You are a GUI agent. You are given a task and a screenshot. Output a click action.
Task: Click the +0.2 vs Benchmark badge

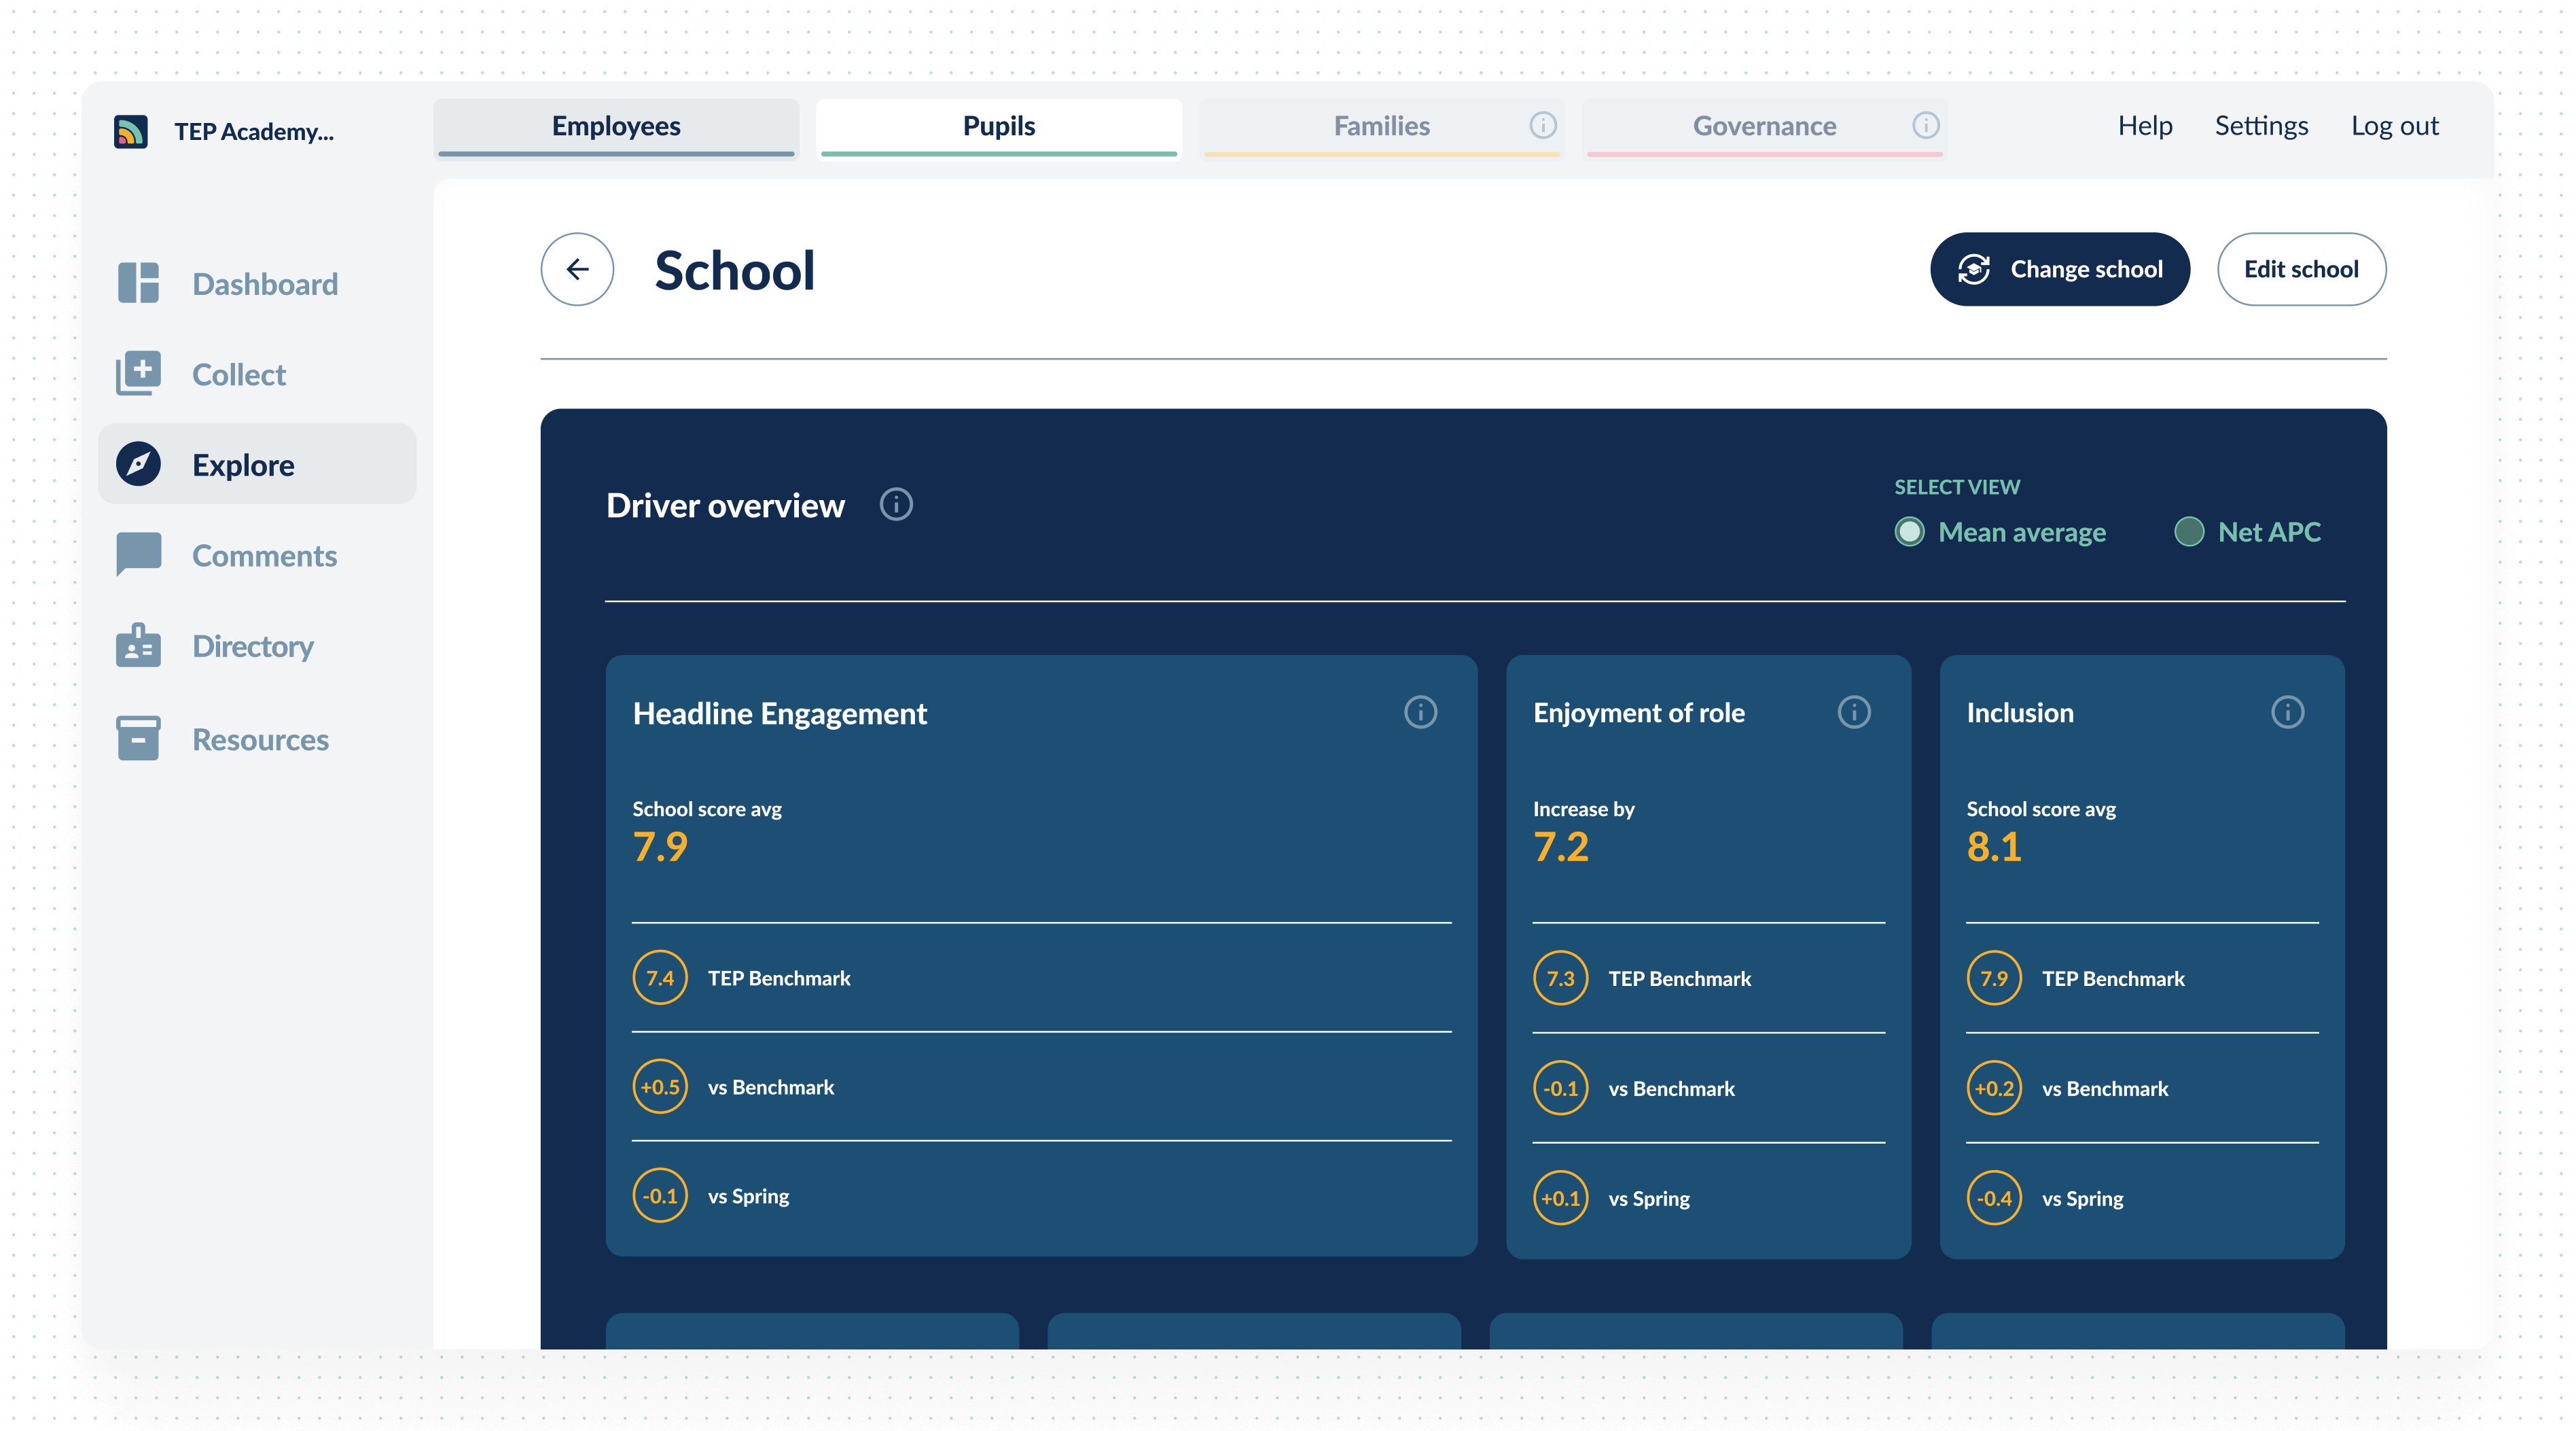[x=1994, y=1088]
